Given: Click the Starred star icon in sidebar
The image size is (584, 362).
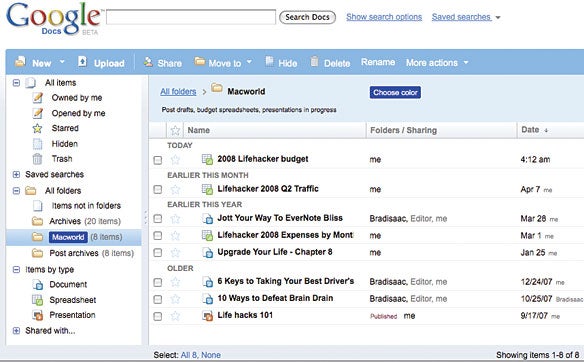Looking at the screenshot, I should tap(37, 128).
